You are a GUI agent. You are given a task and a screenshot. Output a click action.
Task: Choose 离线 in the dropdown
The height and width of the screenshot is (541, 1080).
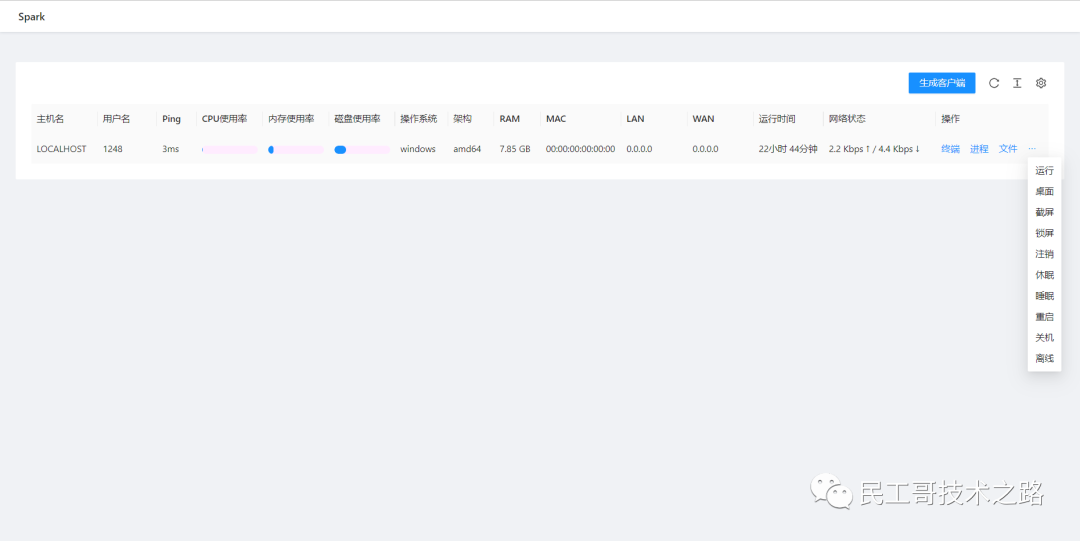(x=1044, y=358)
